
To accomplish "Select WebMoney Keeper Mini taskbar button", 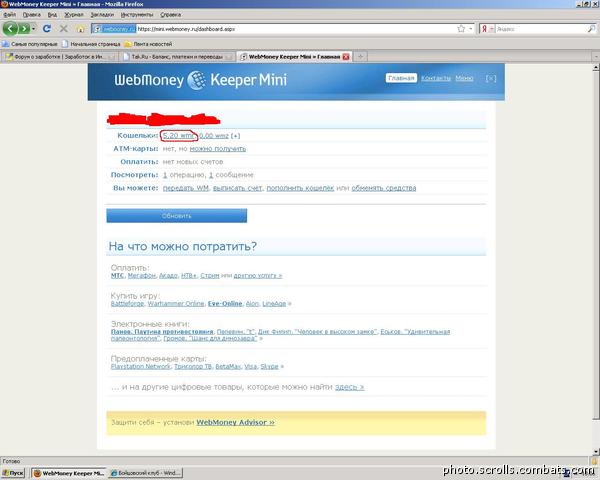I will point(69,473).
